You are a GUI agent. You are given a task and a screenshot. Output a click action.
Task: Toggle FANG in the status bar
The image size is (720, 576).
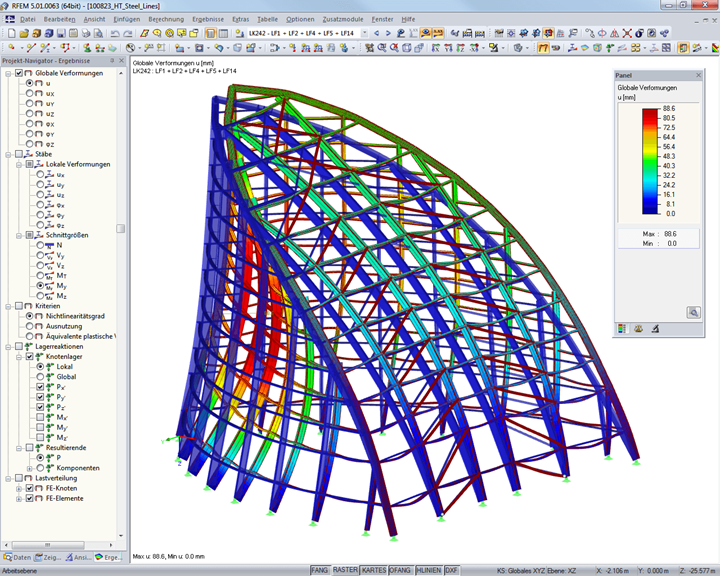(320, 570)
